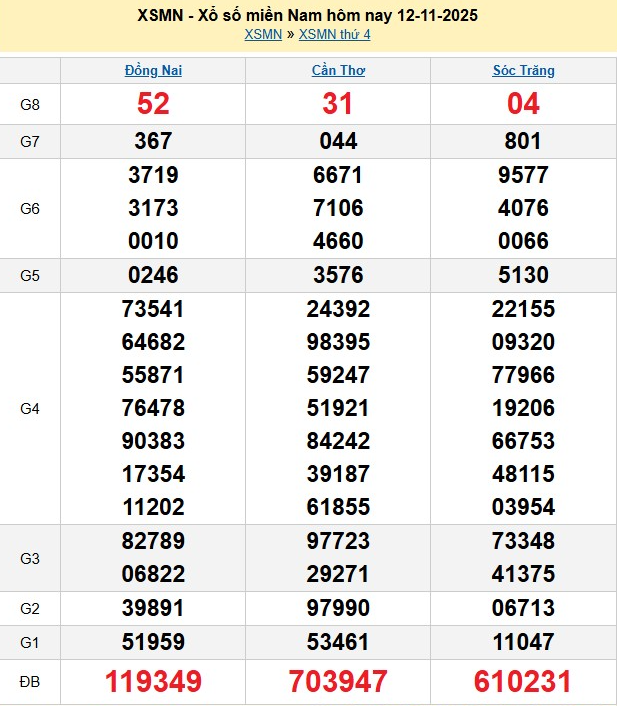The width and height of the screenshot is (617, 706).
Task: Click the red G8 number 52
Action: [x=153, y=104]
